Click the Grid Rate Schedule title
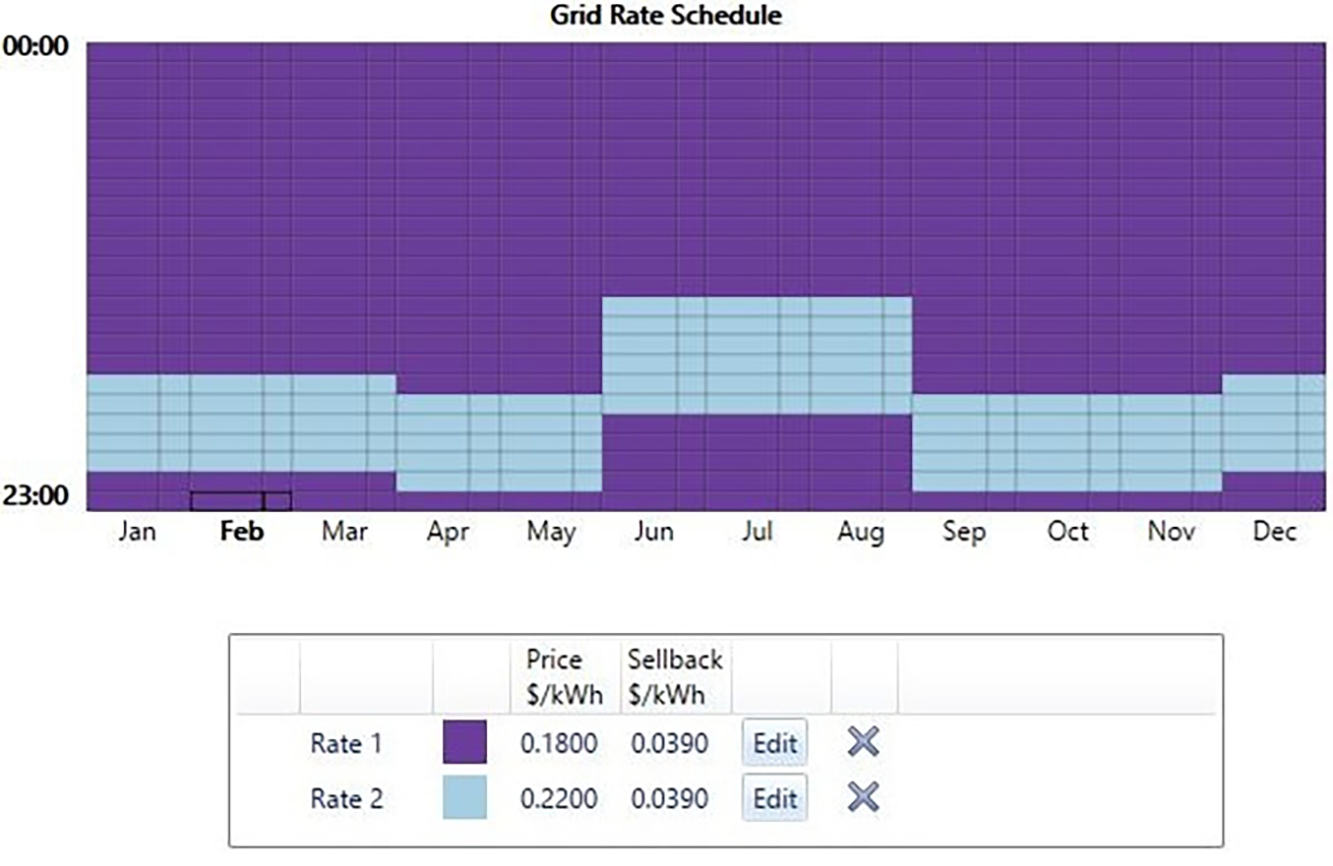Viewport: 1333px width, 866px height. pos(666,16)
